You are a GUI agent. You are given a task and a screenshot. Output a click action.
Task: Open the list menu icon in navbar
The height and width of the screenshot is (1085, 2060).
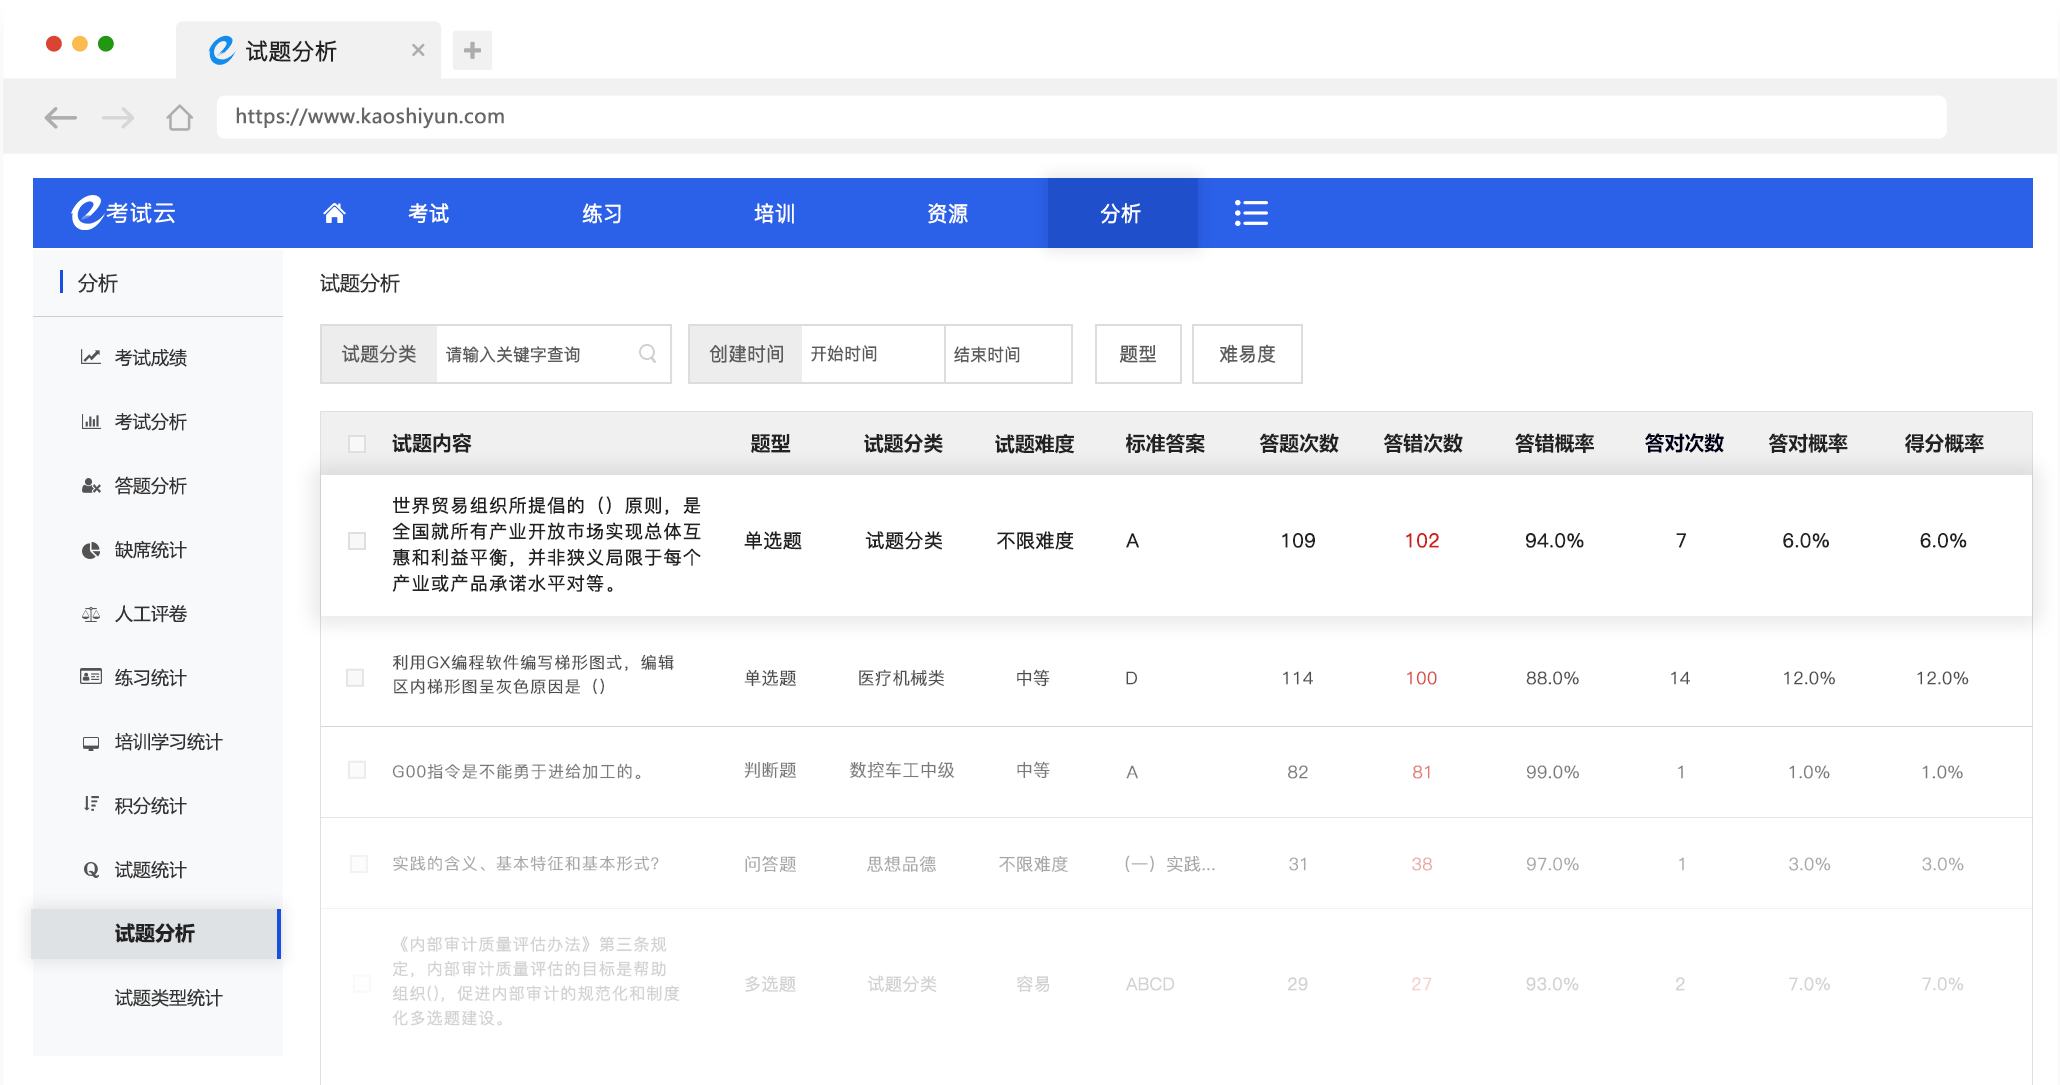[1250, 213]
